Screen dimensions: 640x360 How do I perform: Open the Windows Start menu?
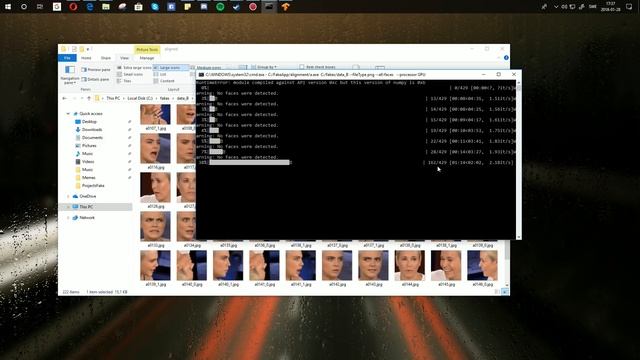tap(8, 7)
